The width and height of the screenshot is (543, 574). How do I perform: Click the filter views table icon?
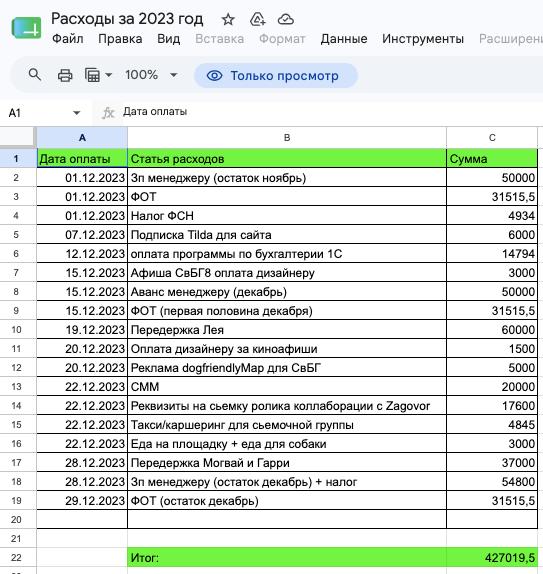(x=92, y=75)
